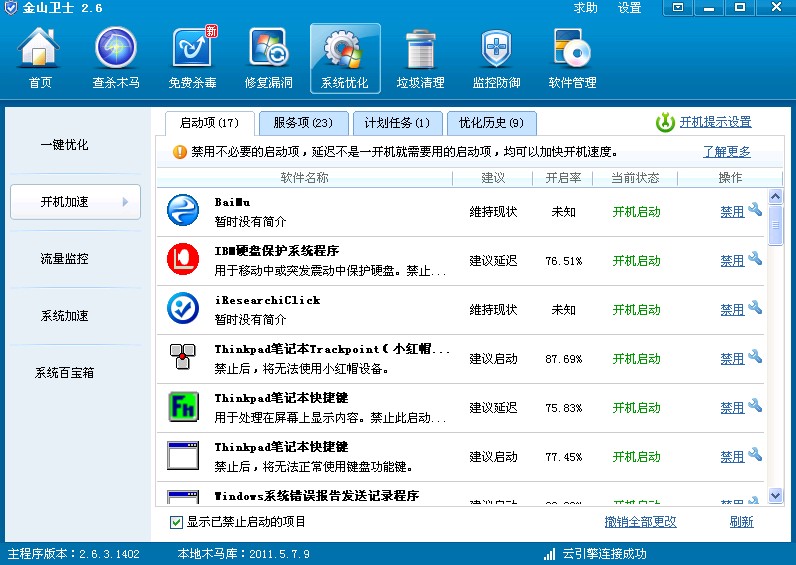Click the list scrollbar up arrow
This screenshot has width=796, height=565.
[x=776, y=196]
